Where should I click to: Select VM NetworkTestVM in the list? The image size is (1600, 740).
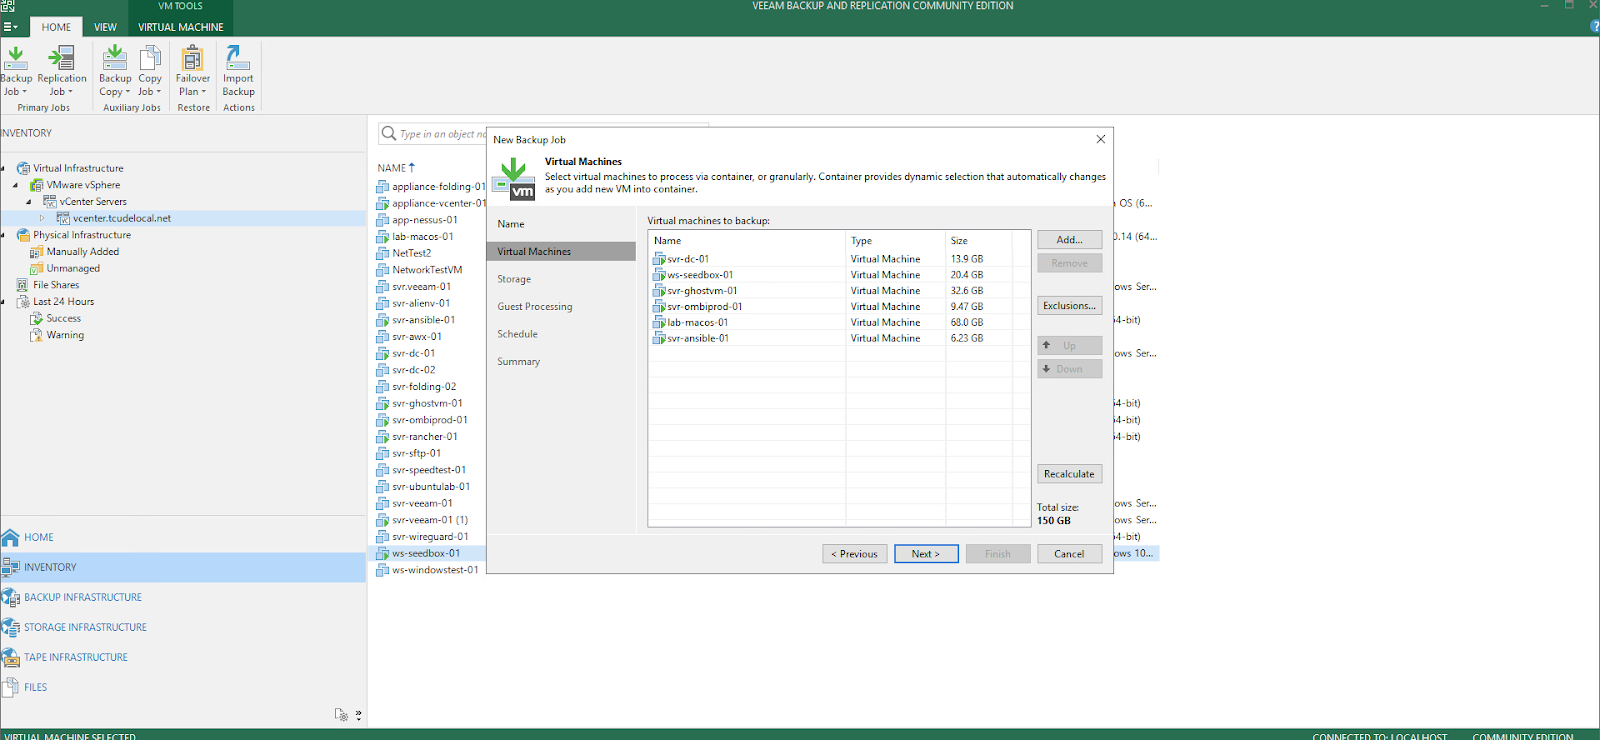[427, 270]
